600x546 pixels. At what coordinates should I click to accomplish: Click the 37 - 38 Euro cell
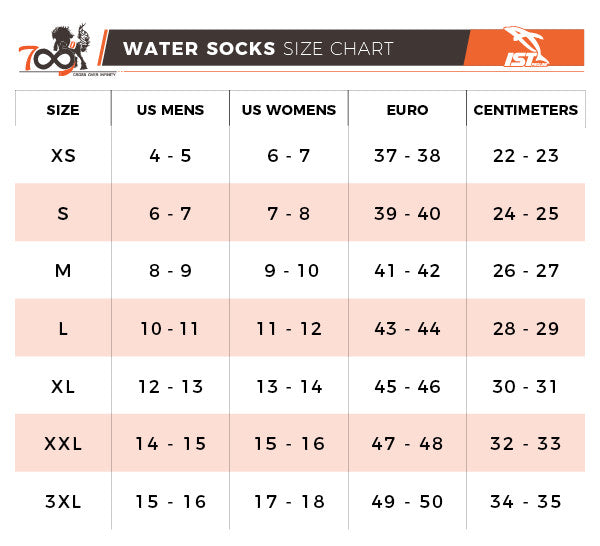pyautogui.click(x=407, y=156)
